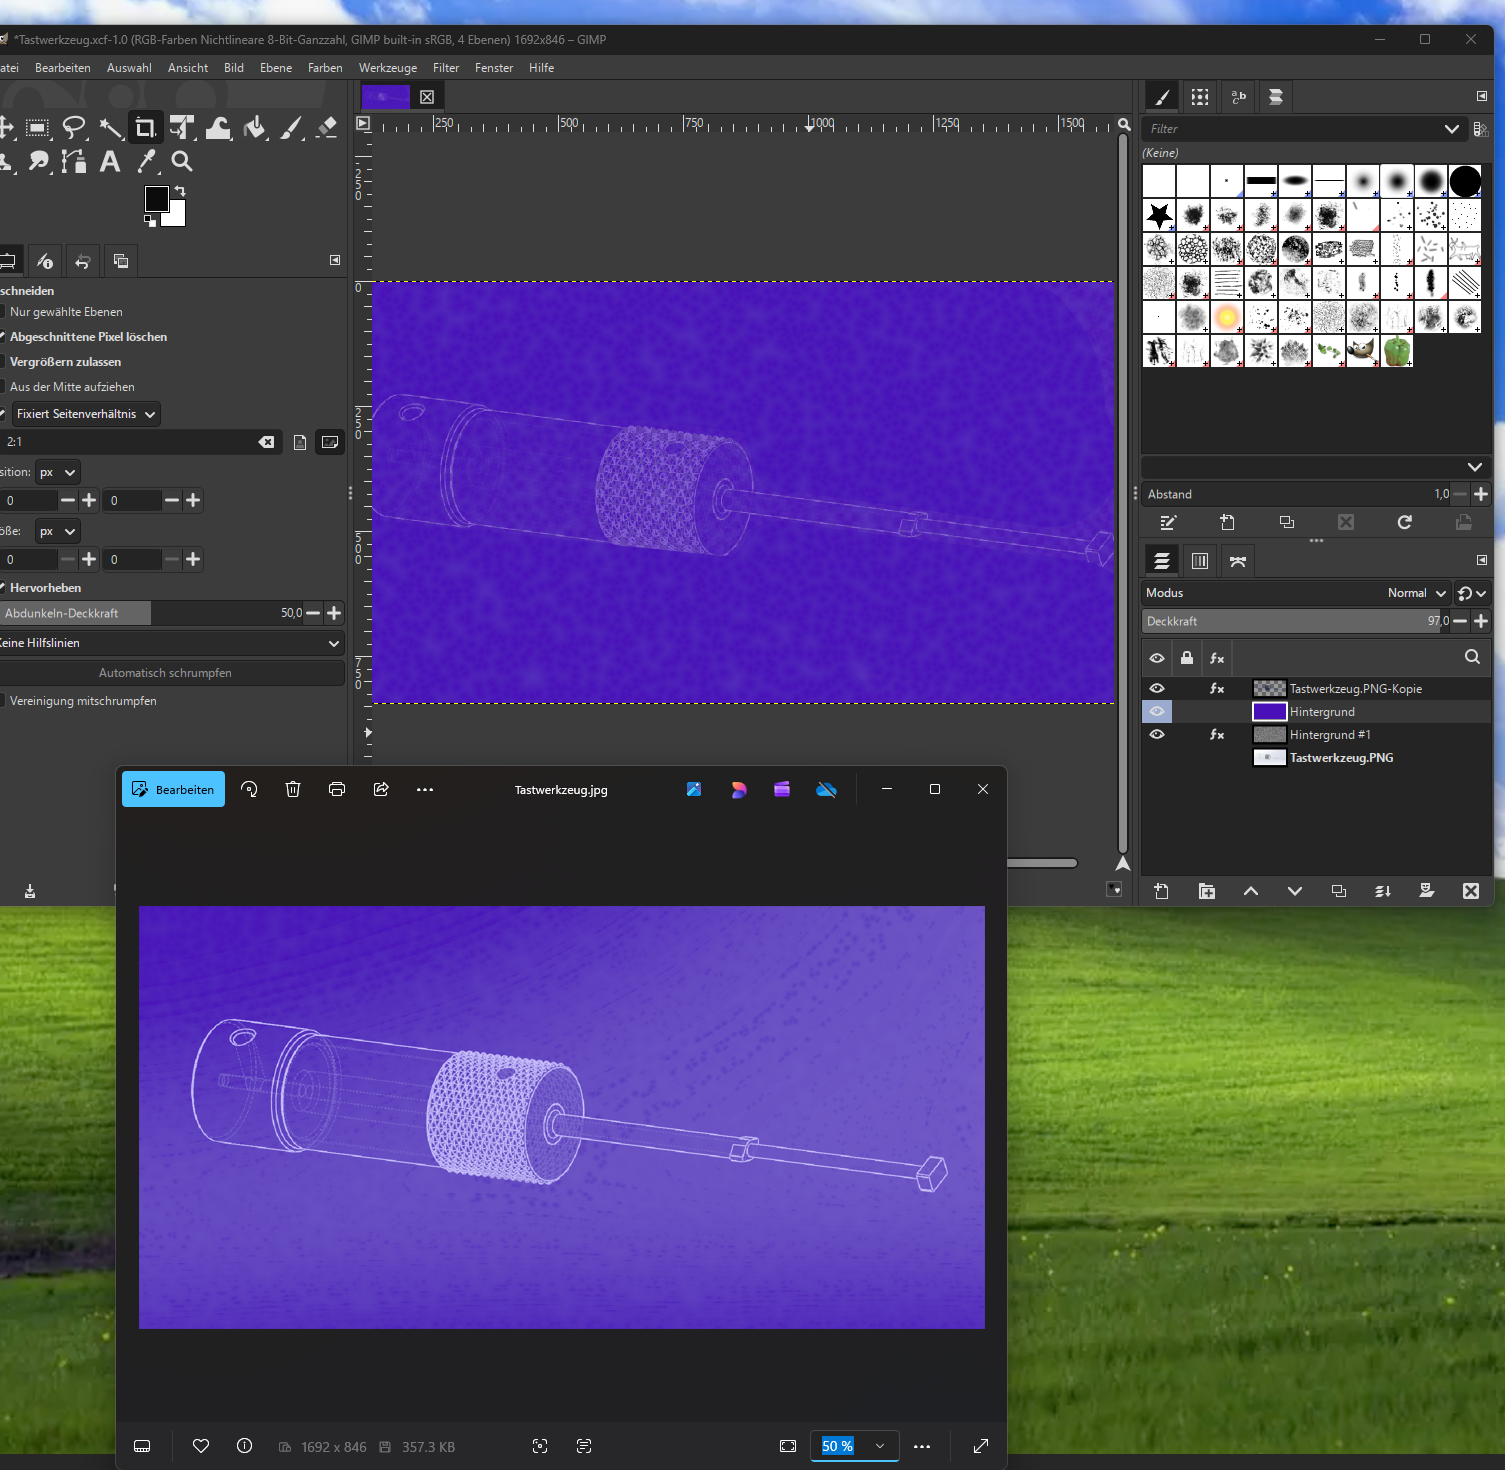
Task: Open the Filter menu in the menu bar
Action: pos(446,68)
